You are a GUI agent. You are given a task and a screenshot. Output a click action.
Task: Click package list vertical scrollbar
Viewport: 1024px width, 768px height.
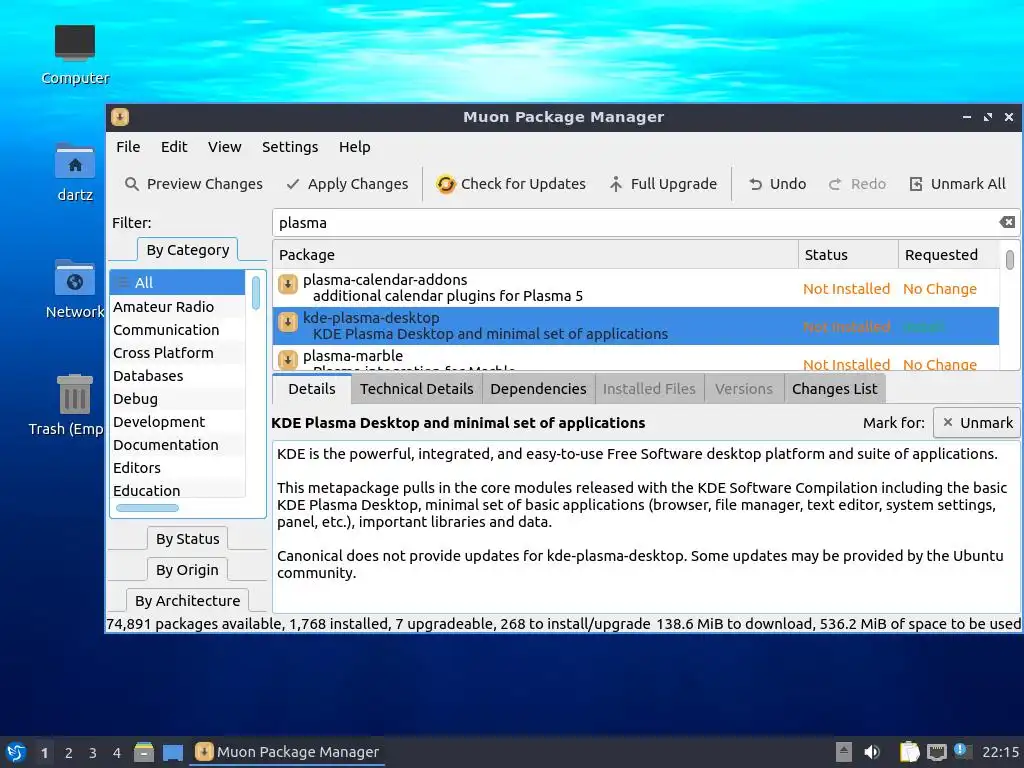[1010, 259]
